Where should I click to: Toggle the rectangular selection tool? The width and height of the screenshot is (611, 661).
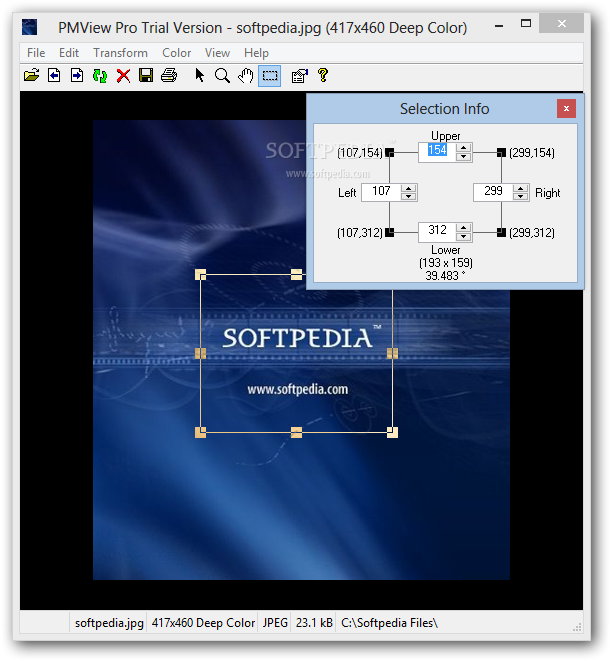[270, 76]
